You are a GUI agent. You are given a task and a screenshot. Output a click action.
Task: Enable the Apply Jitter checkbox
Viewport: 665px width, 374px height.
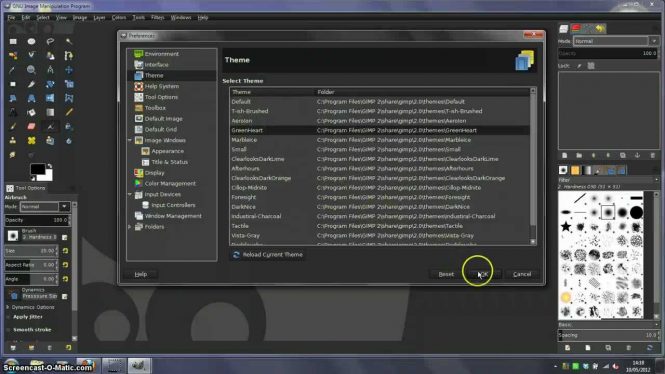8,317
